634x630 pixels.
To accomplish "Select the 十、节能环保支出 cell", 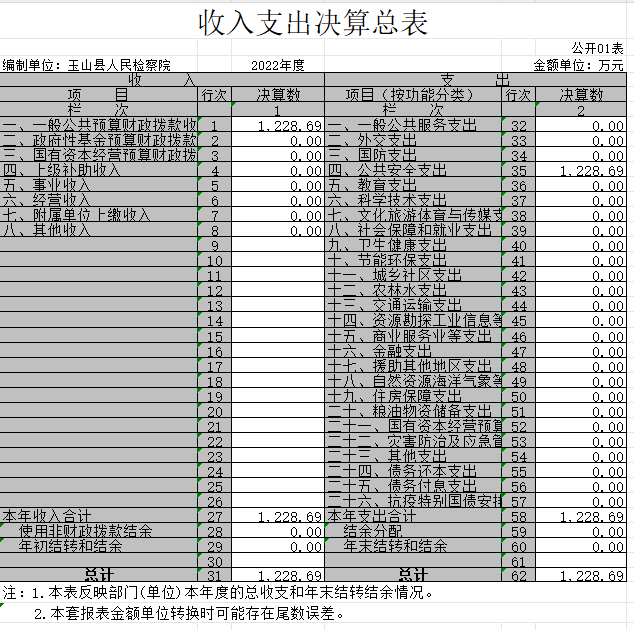I will tap(413, 260).
